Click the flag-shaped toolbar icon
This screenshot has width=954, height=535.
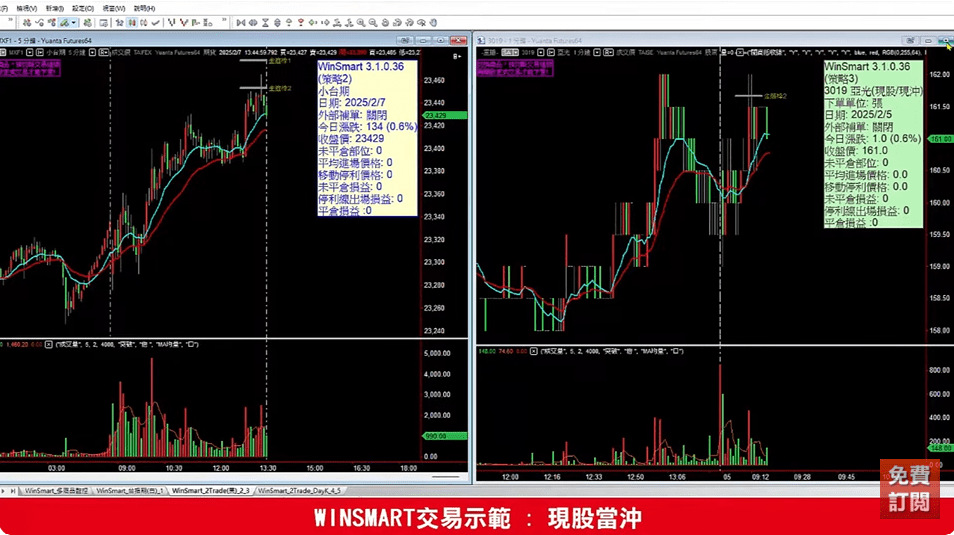[x=195, y=23]
